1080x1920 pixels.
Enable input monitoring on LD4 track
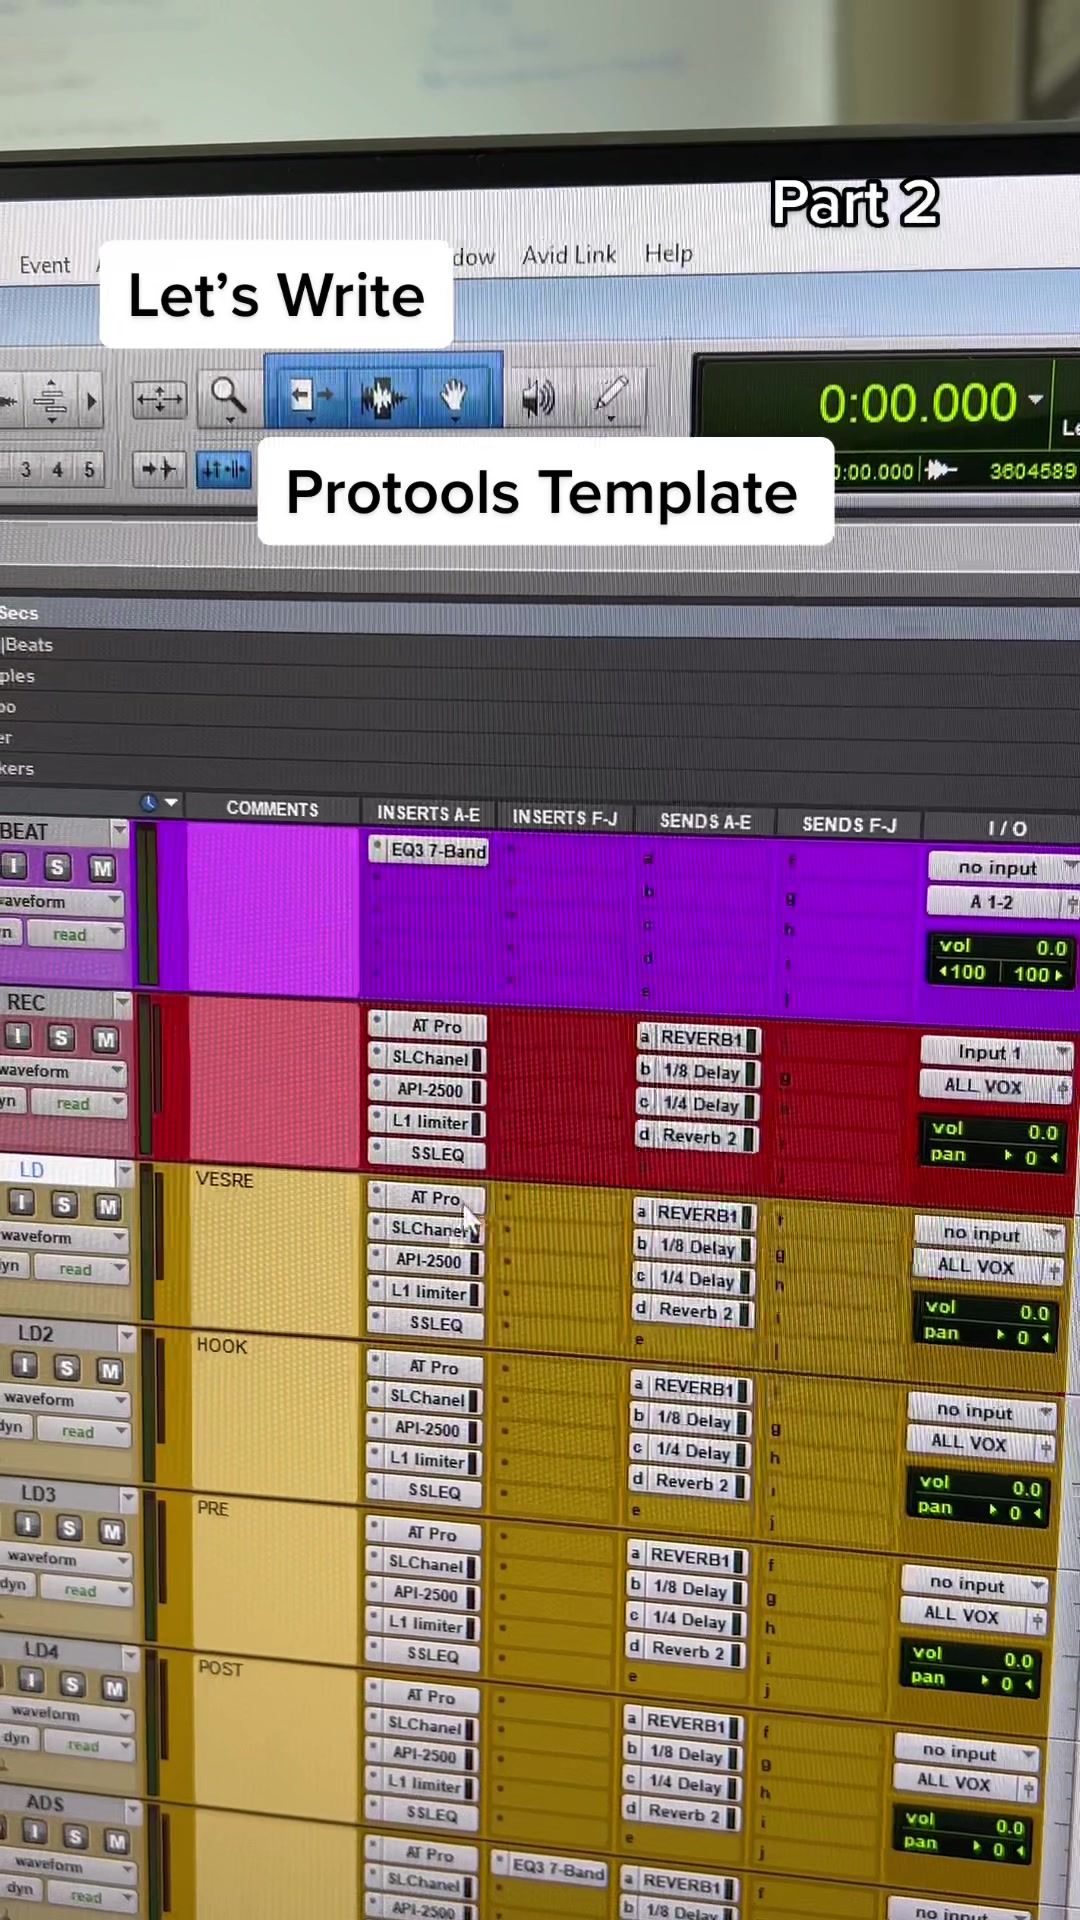[x=31, y=1682]
